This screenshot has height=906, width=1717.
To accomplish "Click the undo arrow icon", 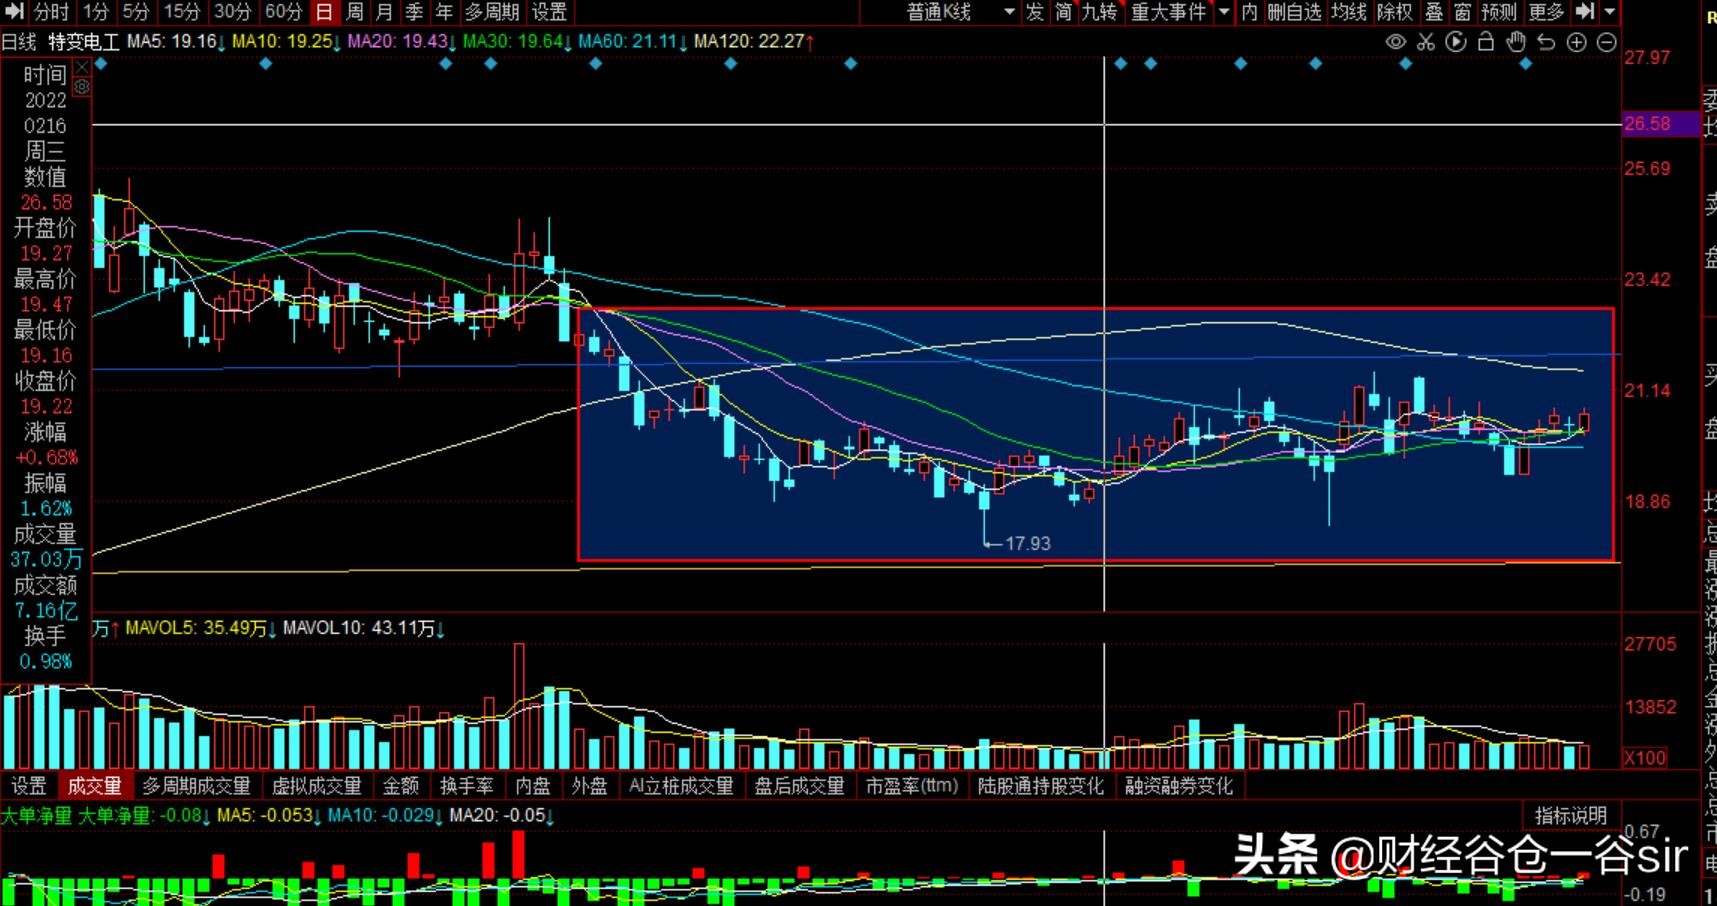I will [x=1546, y=42].
